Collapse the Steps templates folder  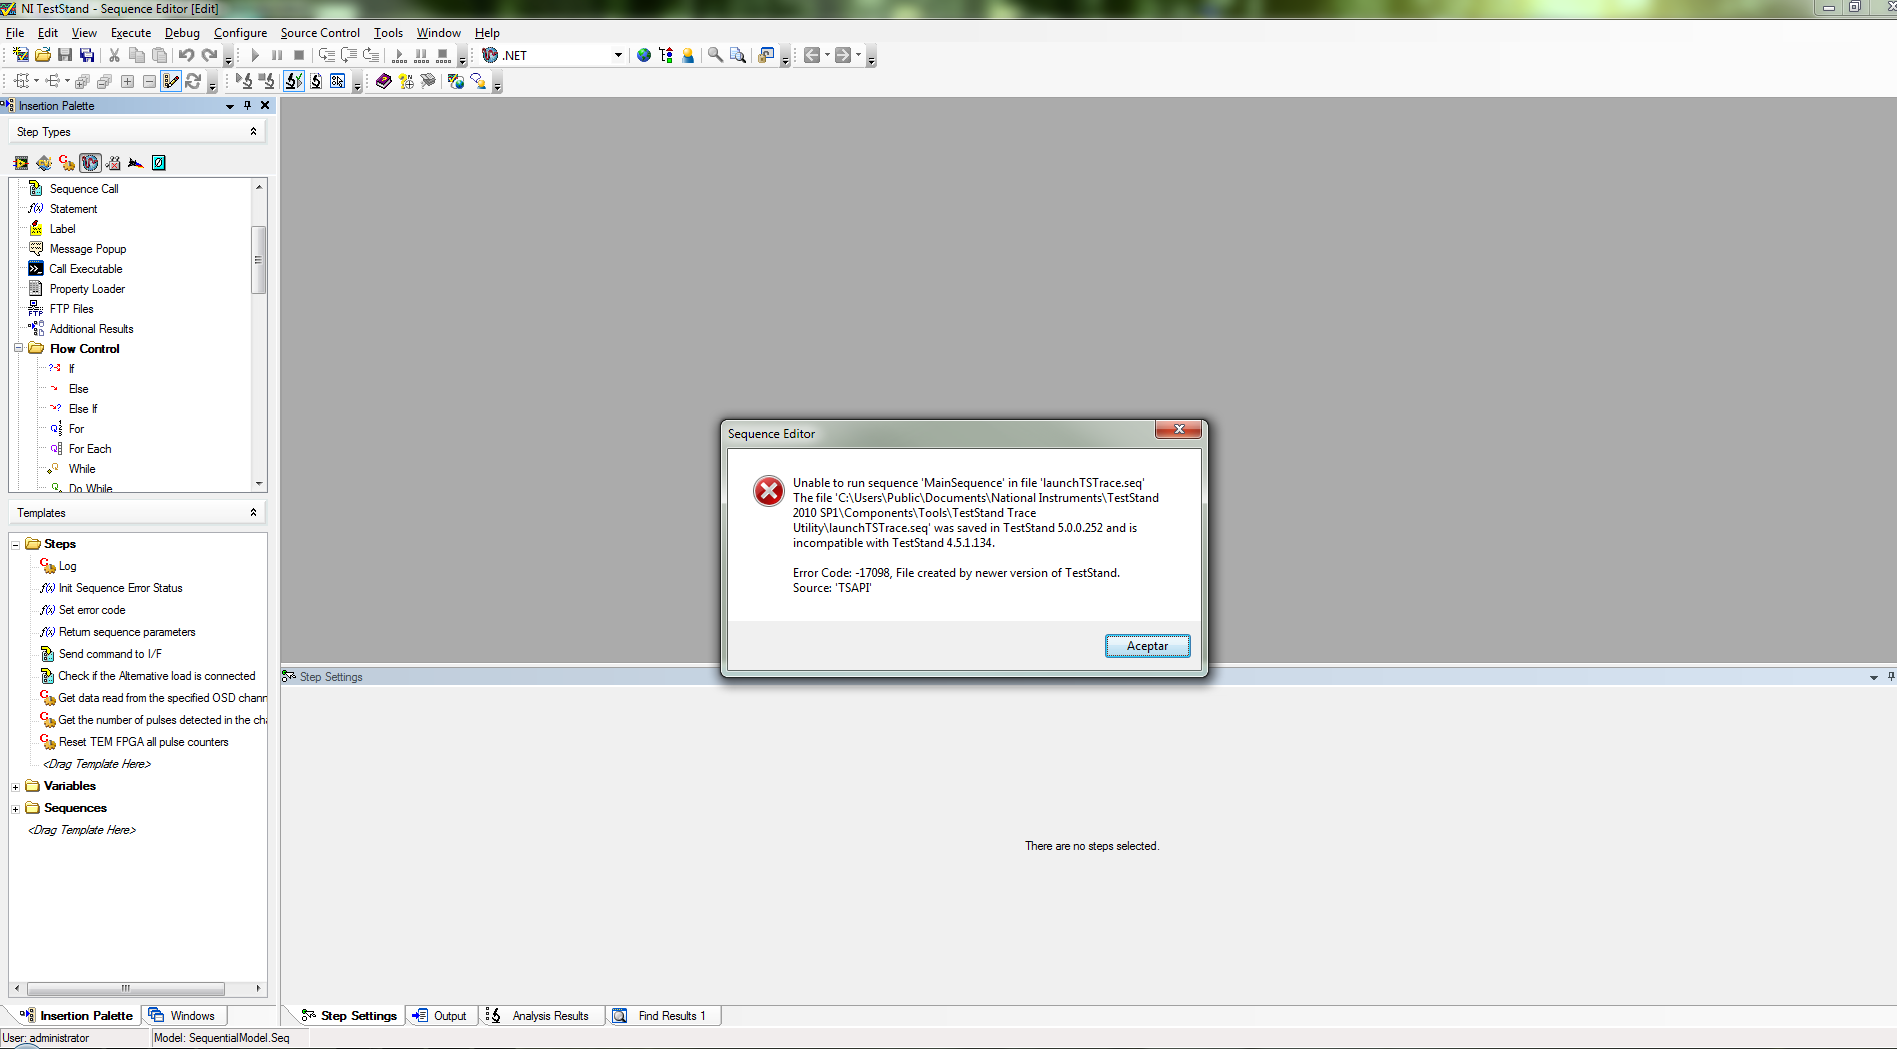[15, 545]
